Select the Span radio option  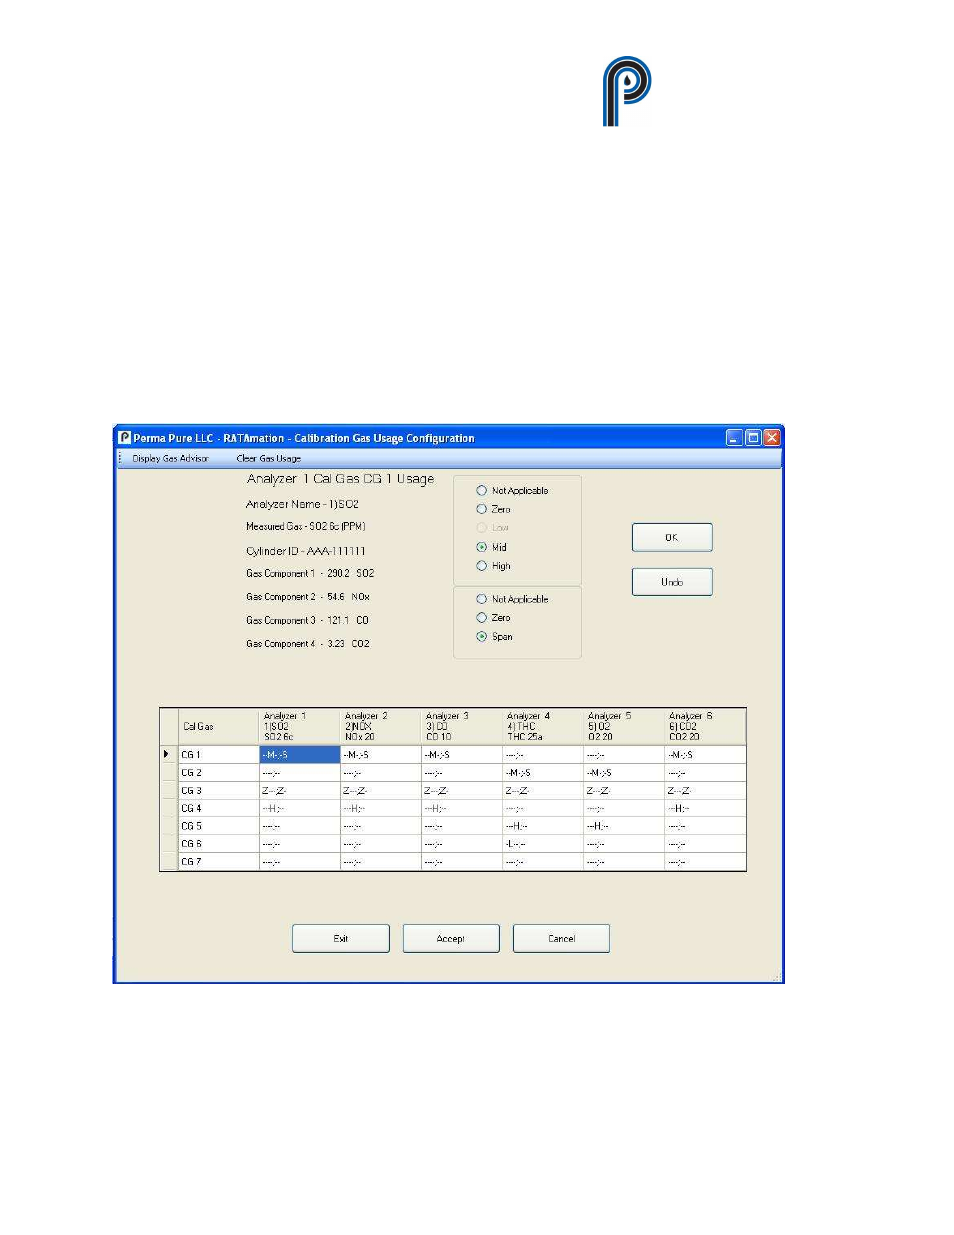[x=494, y=636]
